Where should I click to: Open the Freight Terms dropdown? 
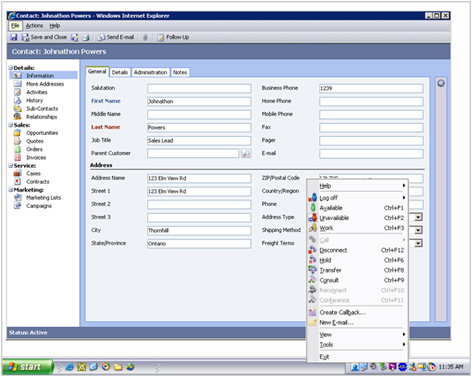click(x=418, y=243)
